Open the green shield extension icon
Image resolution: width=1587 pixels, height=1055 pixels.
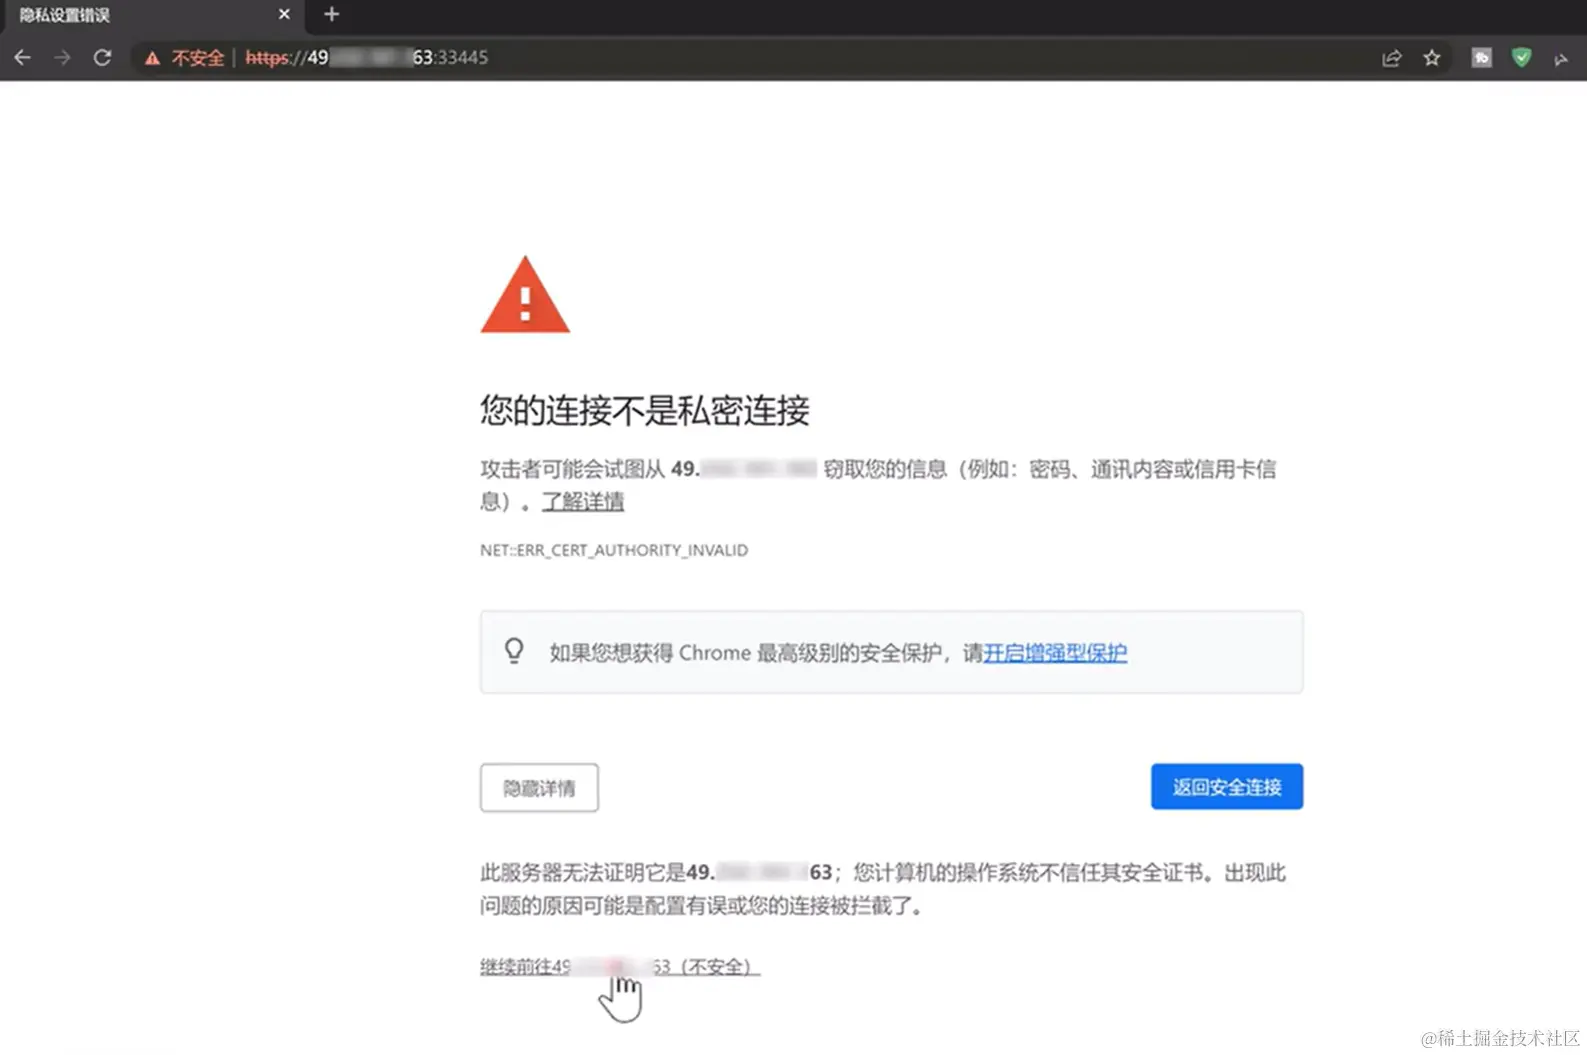coord(1521,58)
